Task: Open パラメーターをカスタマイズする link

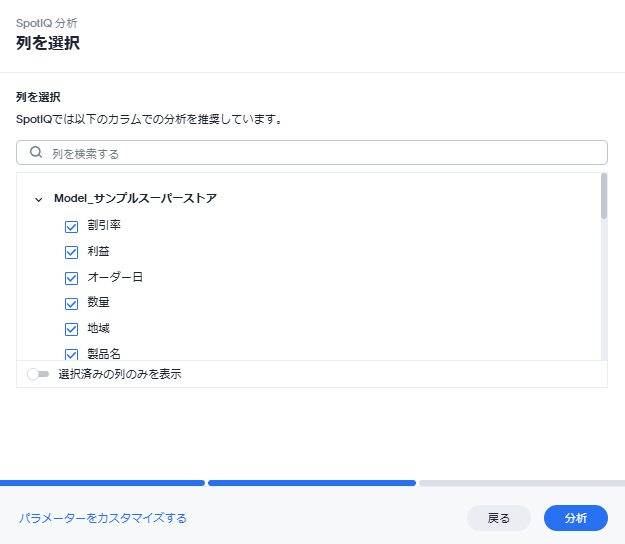Action: (x=102, y=518)
